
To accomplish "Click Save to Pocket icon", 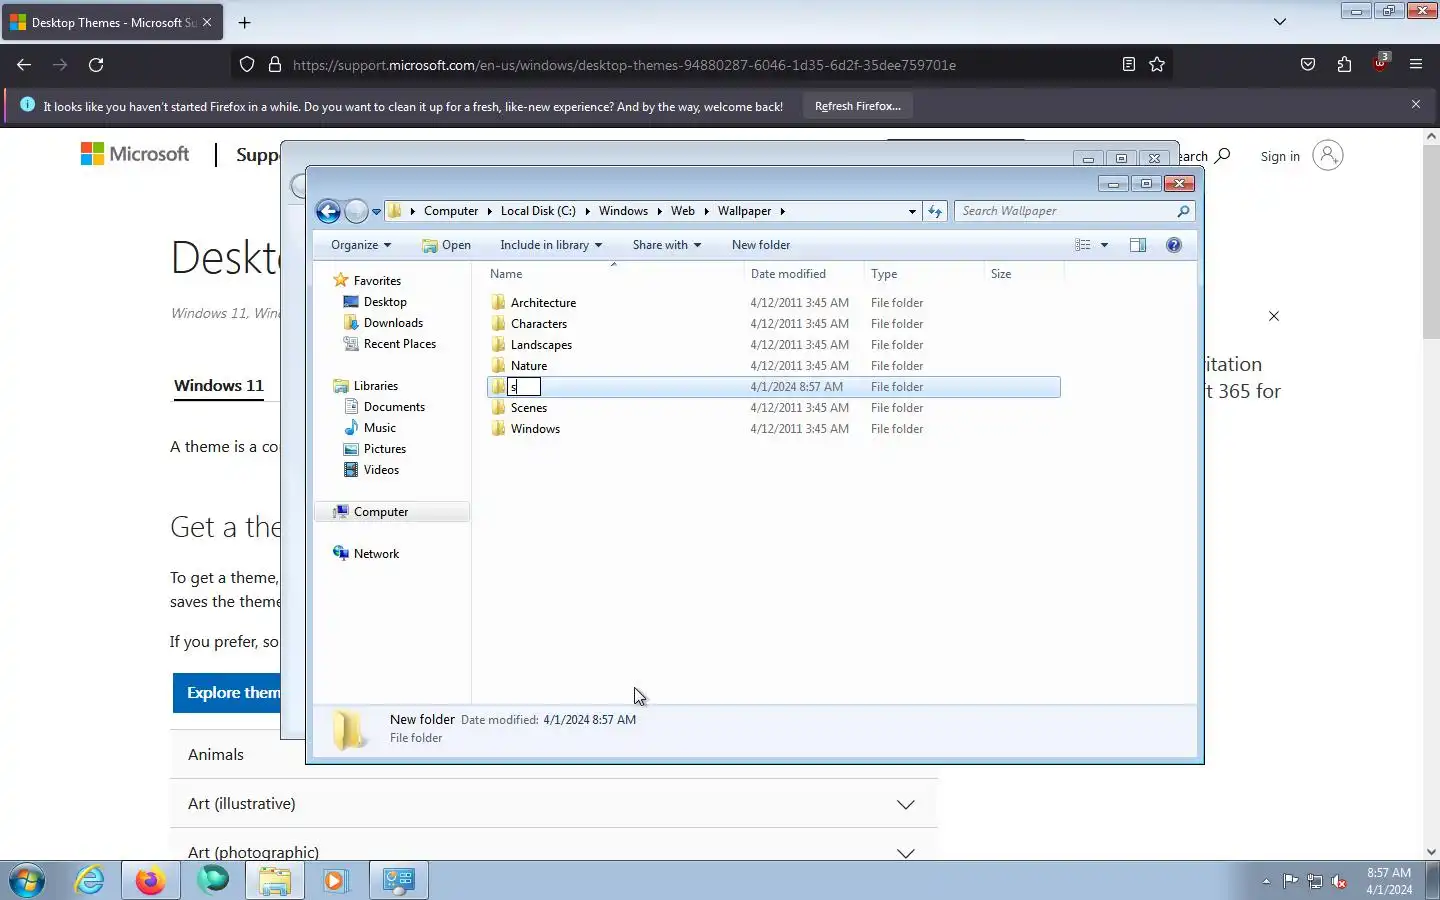I will click(1308, 65).
